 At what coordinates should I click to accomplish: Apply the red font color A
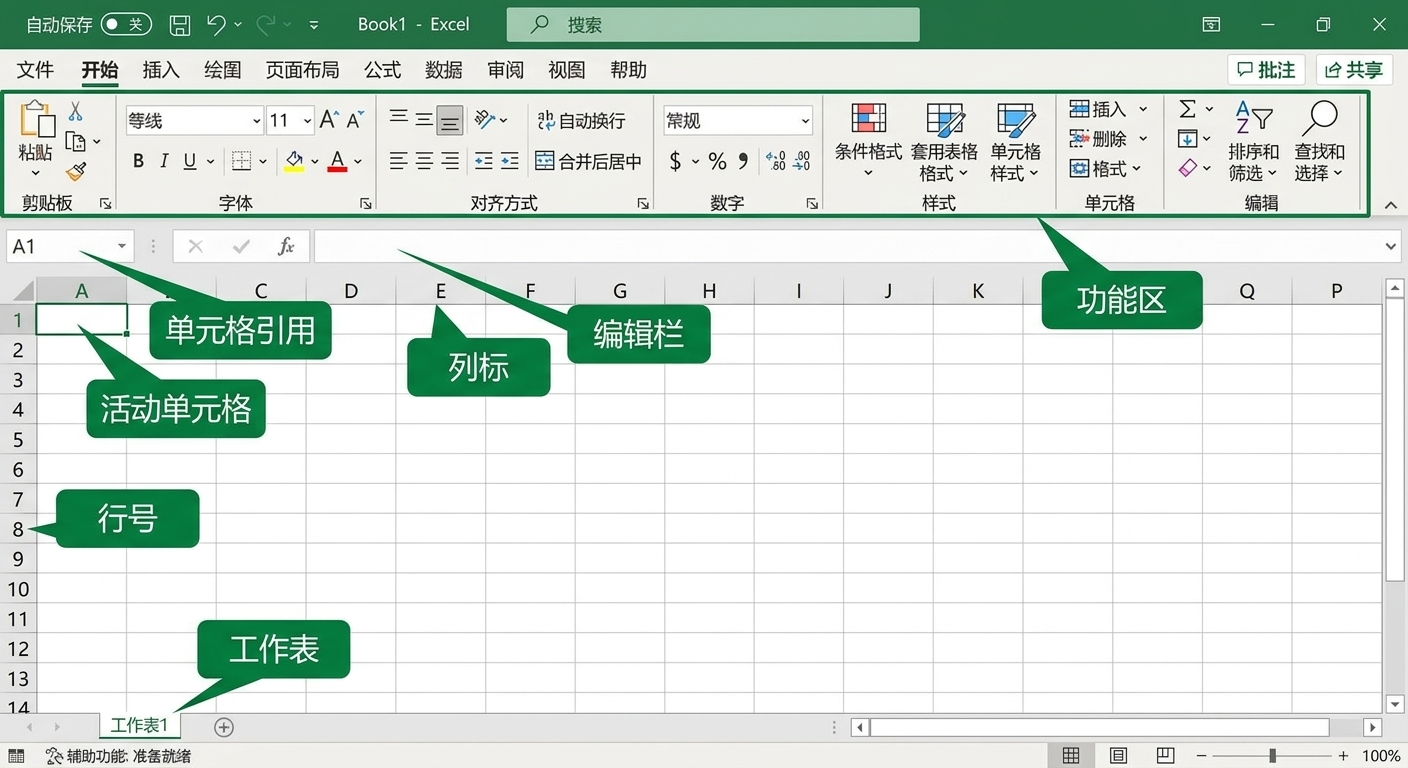[x=337, y=161]
